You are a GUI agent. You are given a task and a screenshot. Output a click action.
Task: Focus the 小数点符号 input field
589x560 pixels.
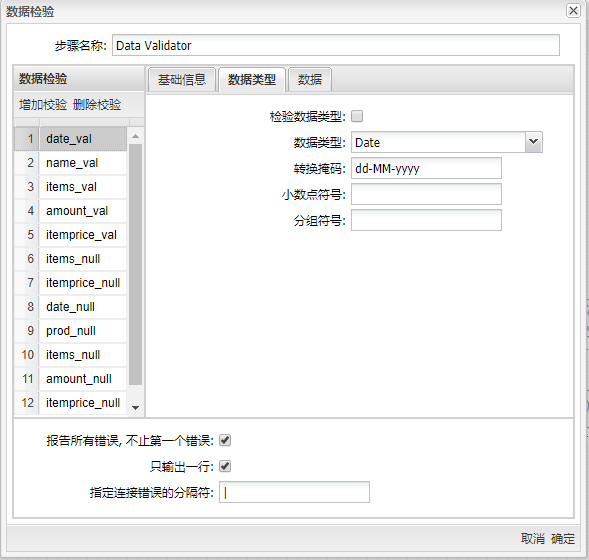[426, 194]
